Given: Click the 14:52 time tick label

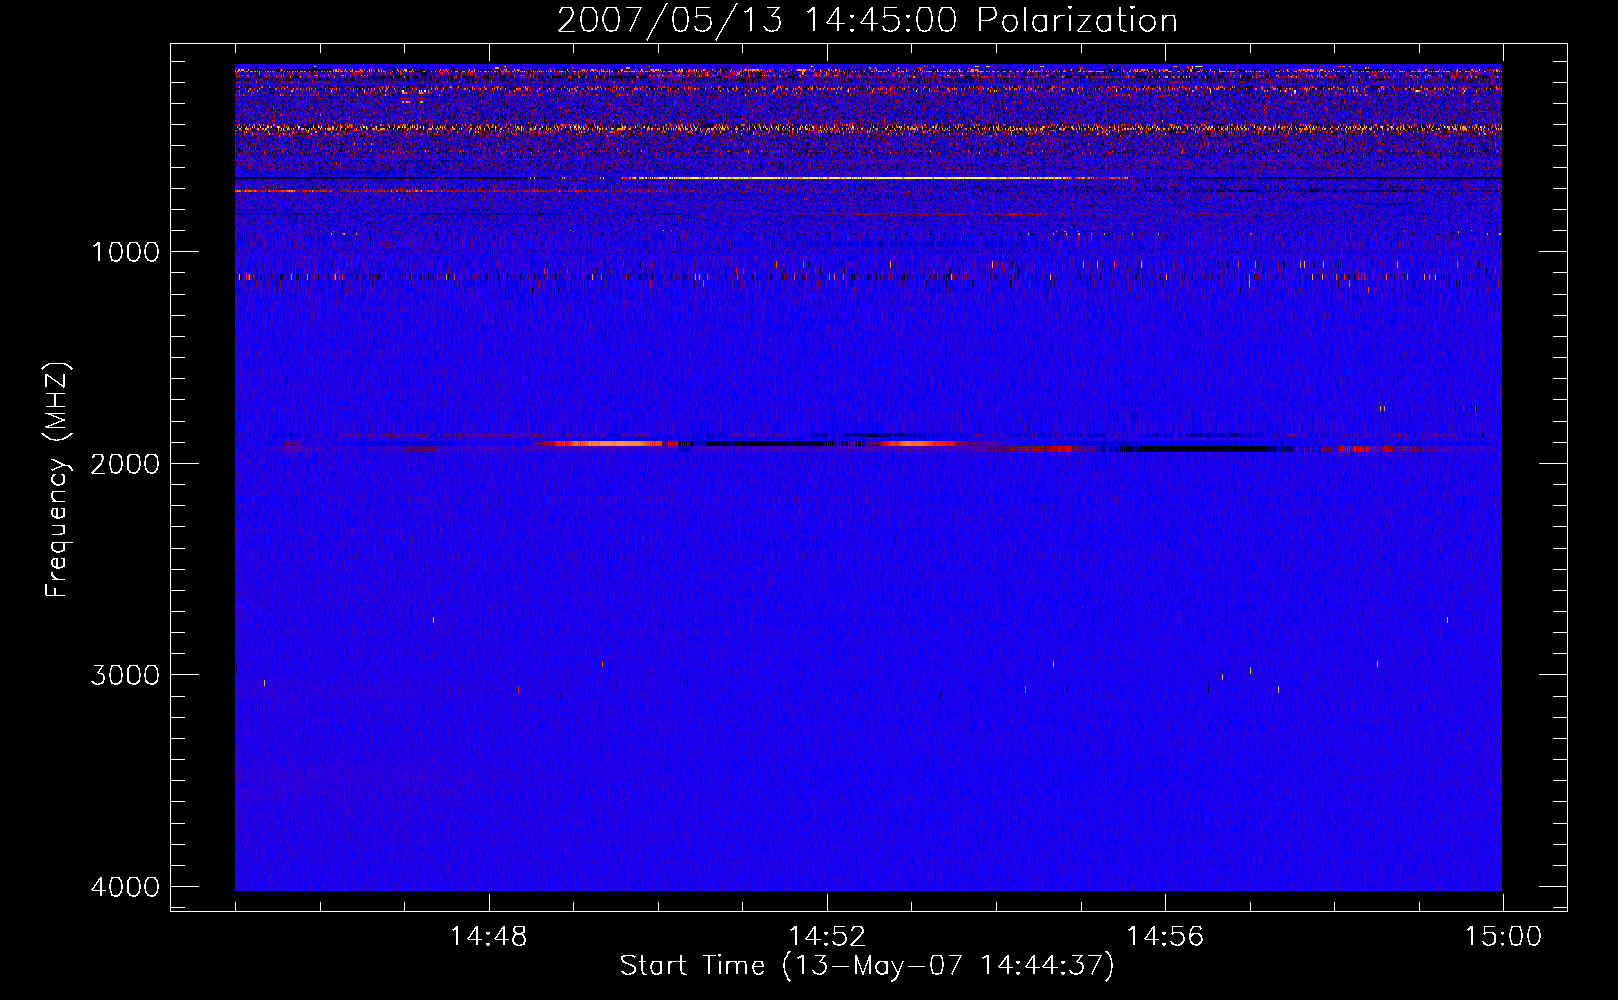Looking at the screenshot, I should pyautogui.click(x=827, y=937).
